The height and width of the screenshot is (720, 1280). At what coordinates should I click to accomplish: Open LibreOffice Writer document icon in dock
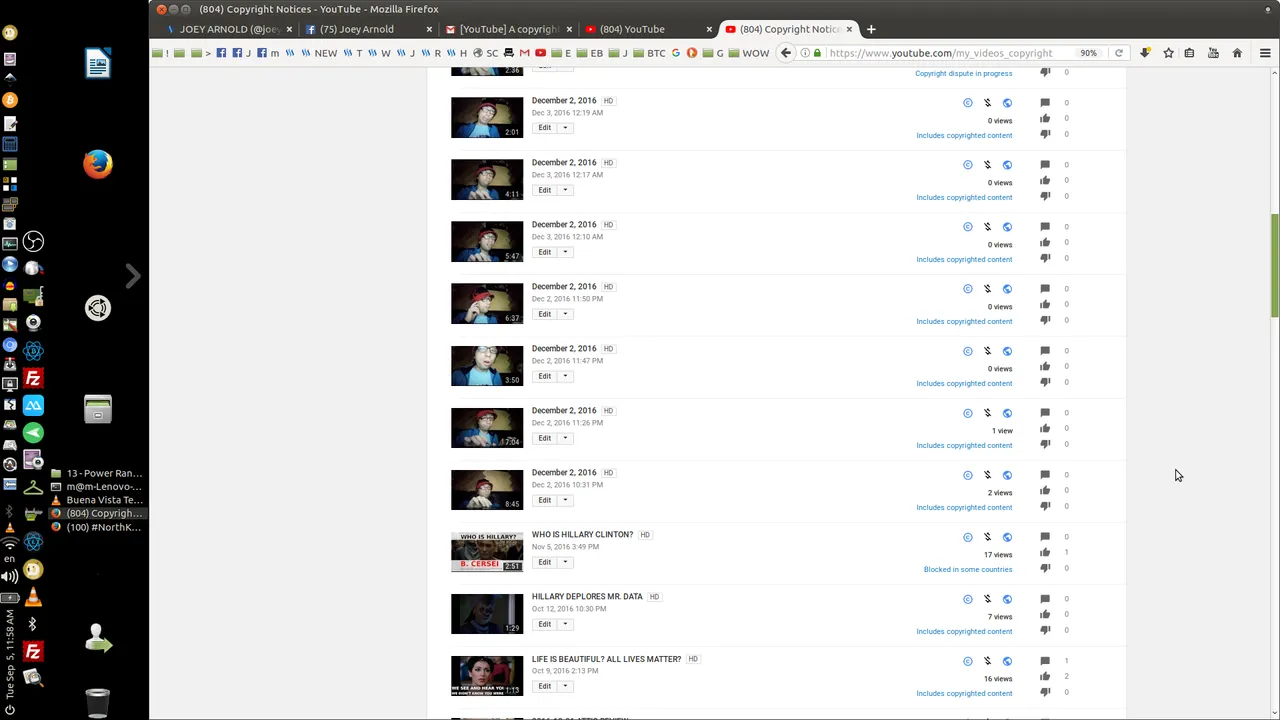[x=98, y=64]
